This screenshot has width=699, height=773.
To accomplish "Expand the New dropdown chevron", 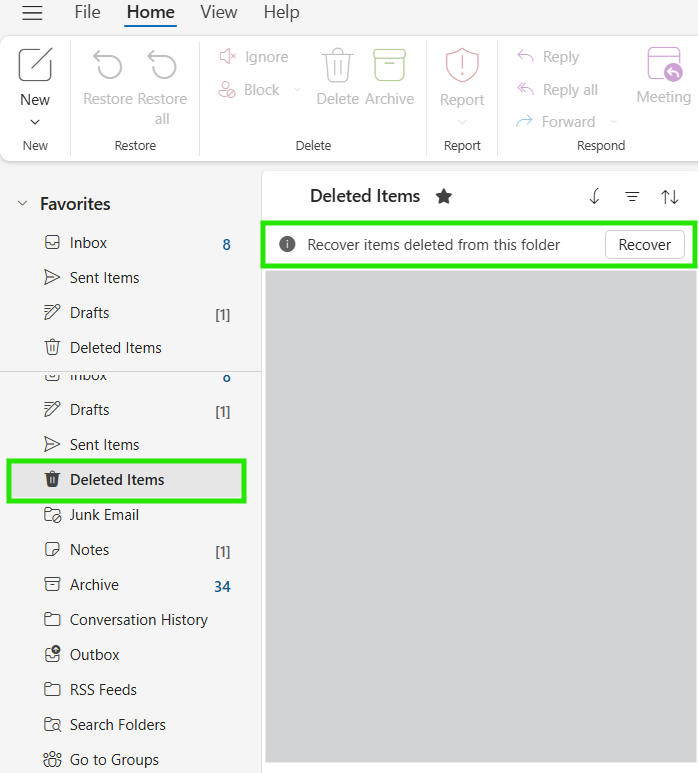I will (35, 122).
